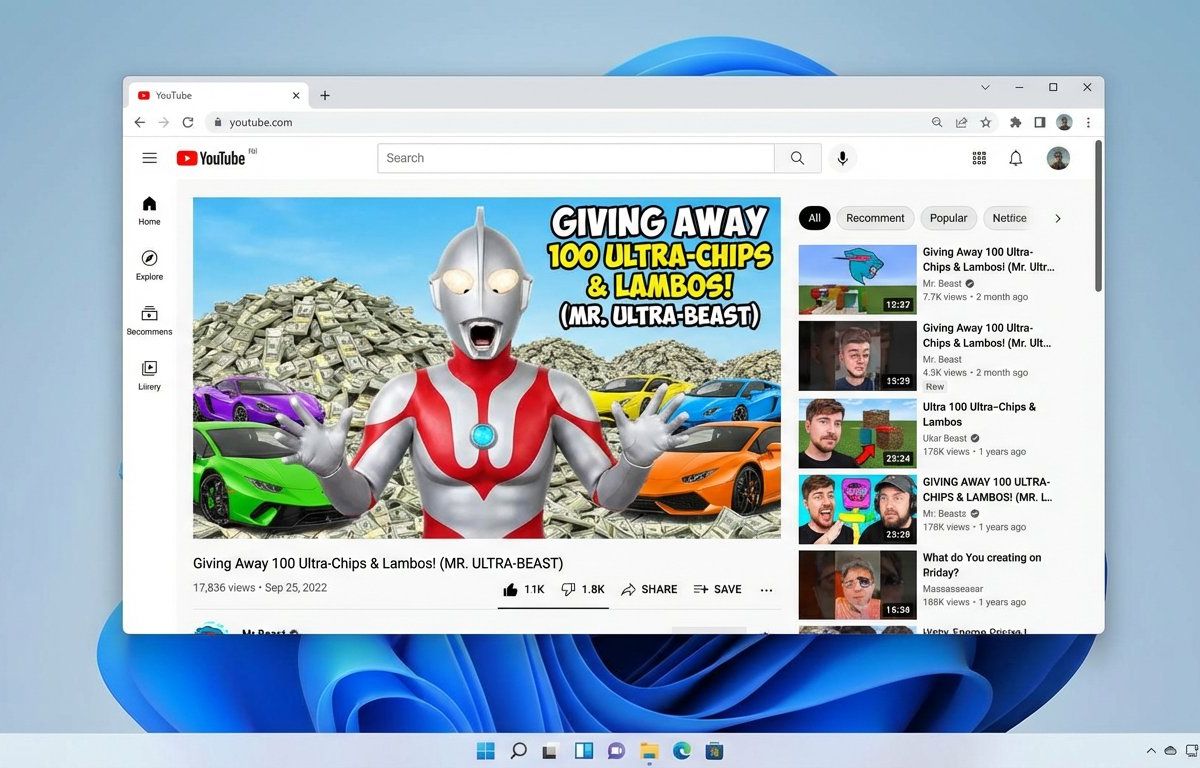Go forward in the browser
The image size is (1200, 768).
pyautogui.click(x=164, y=122)
